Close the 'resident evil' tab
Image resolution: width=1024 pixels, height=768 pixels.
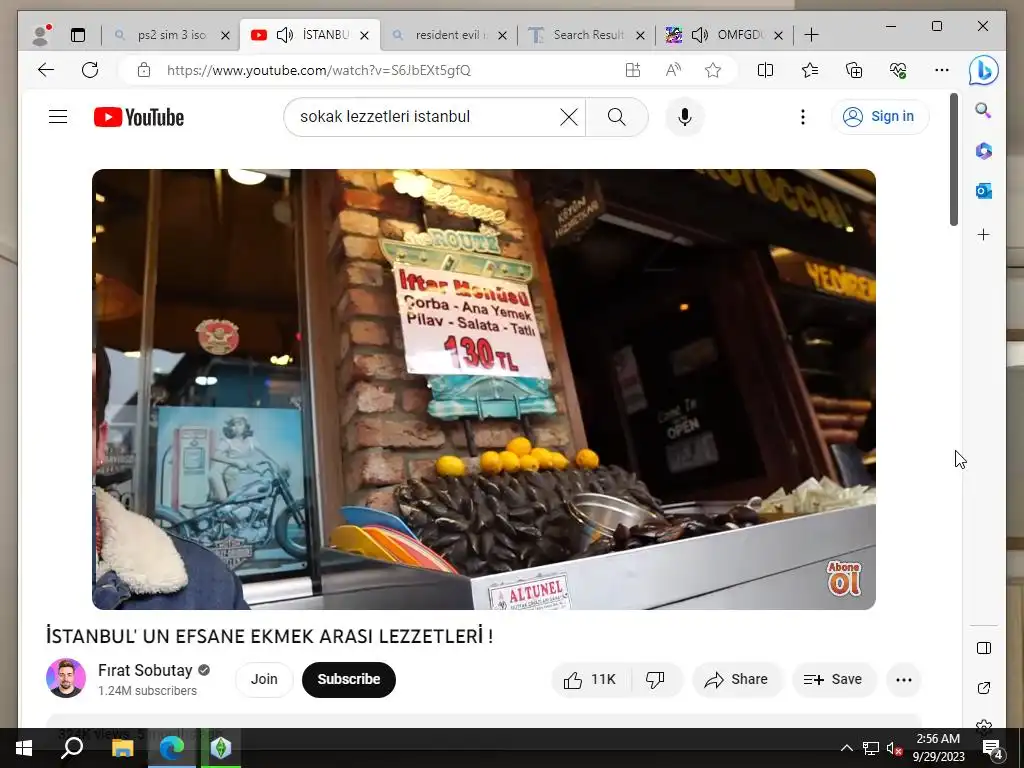click(502, 35)
